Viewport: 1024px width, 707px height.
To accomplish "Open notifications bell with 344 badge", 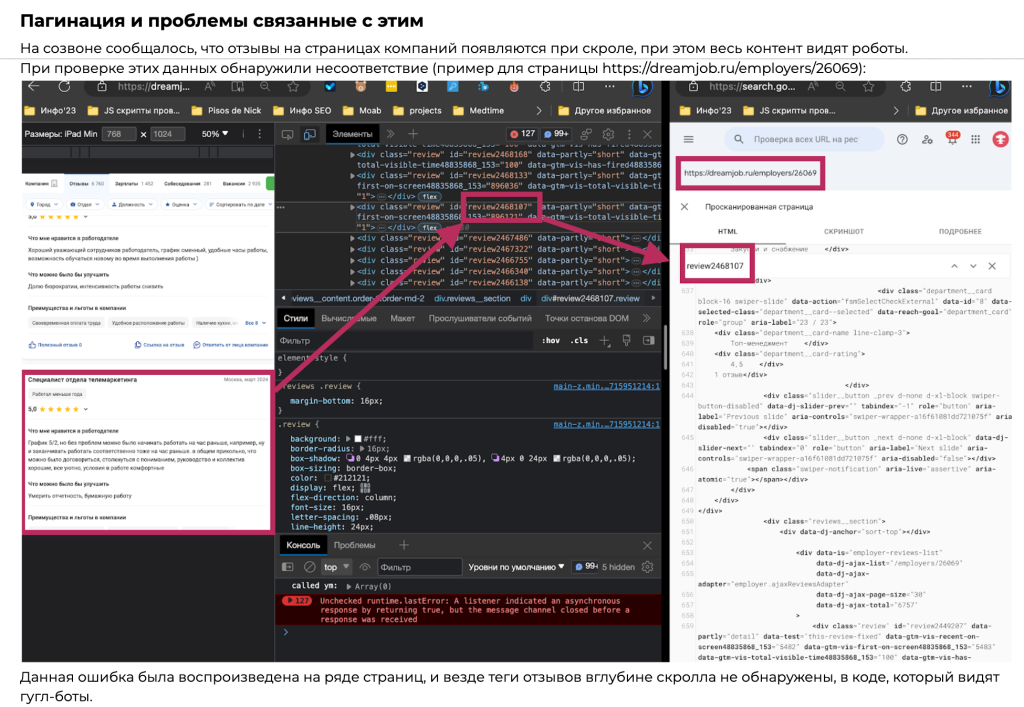I will (952, 138).
